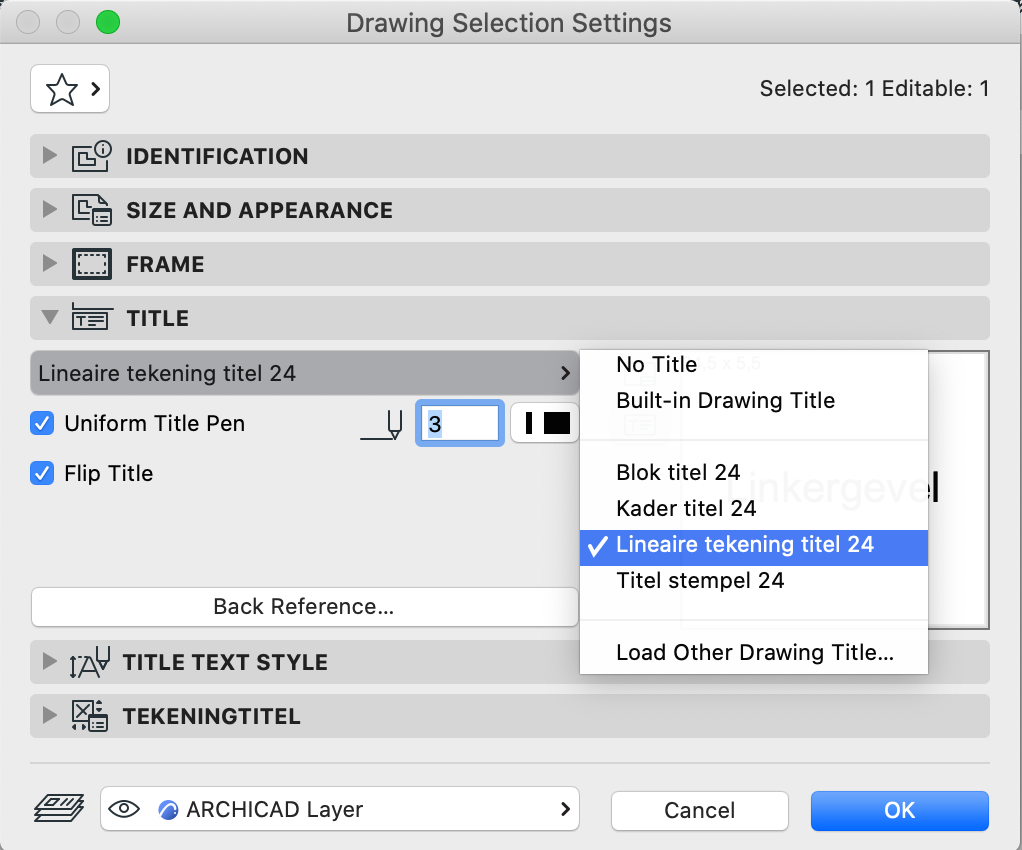Viewport: 1022px width, 850px height.
Task: Expand the SIZE AND APPEARANCE section
Action: pyautogui.click(x=50, y=209)
